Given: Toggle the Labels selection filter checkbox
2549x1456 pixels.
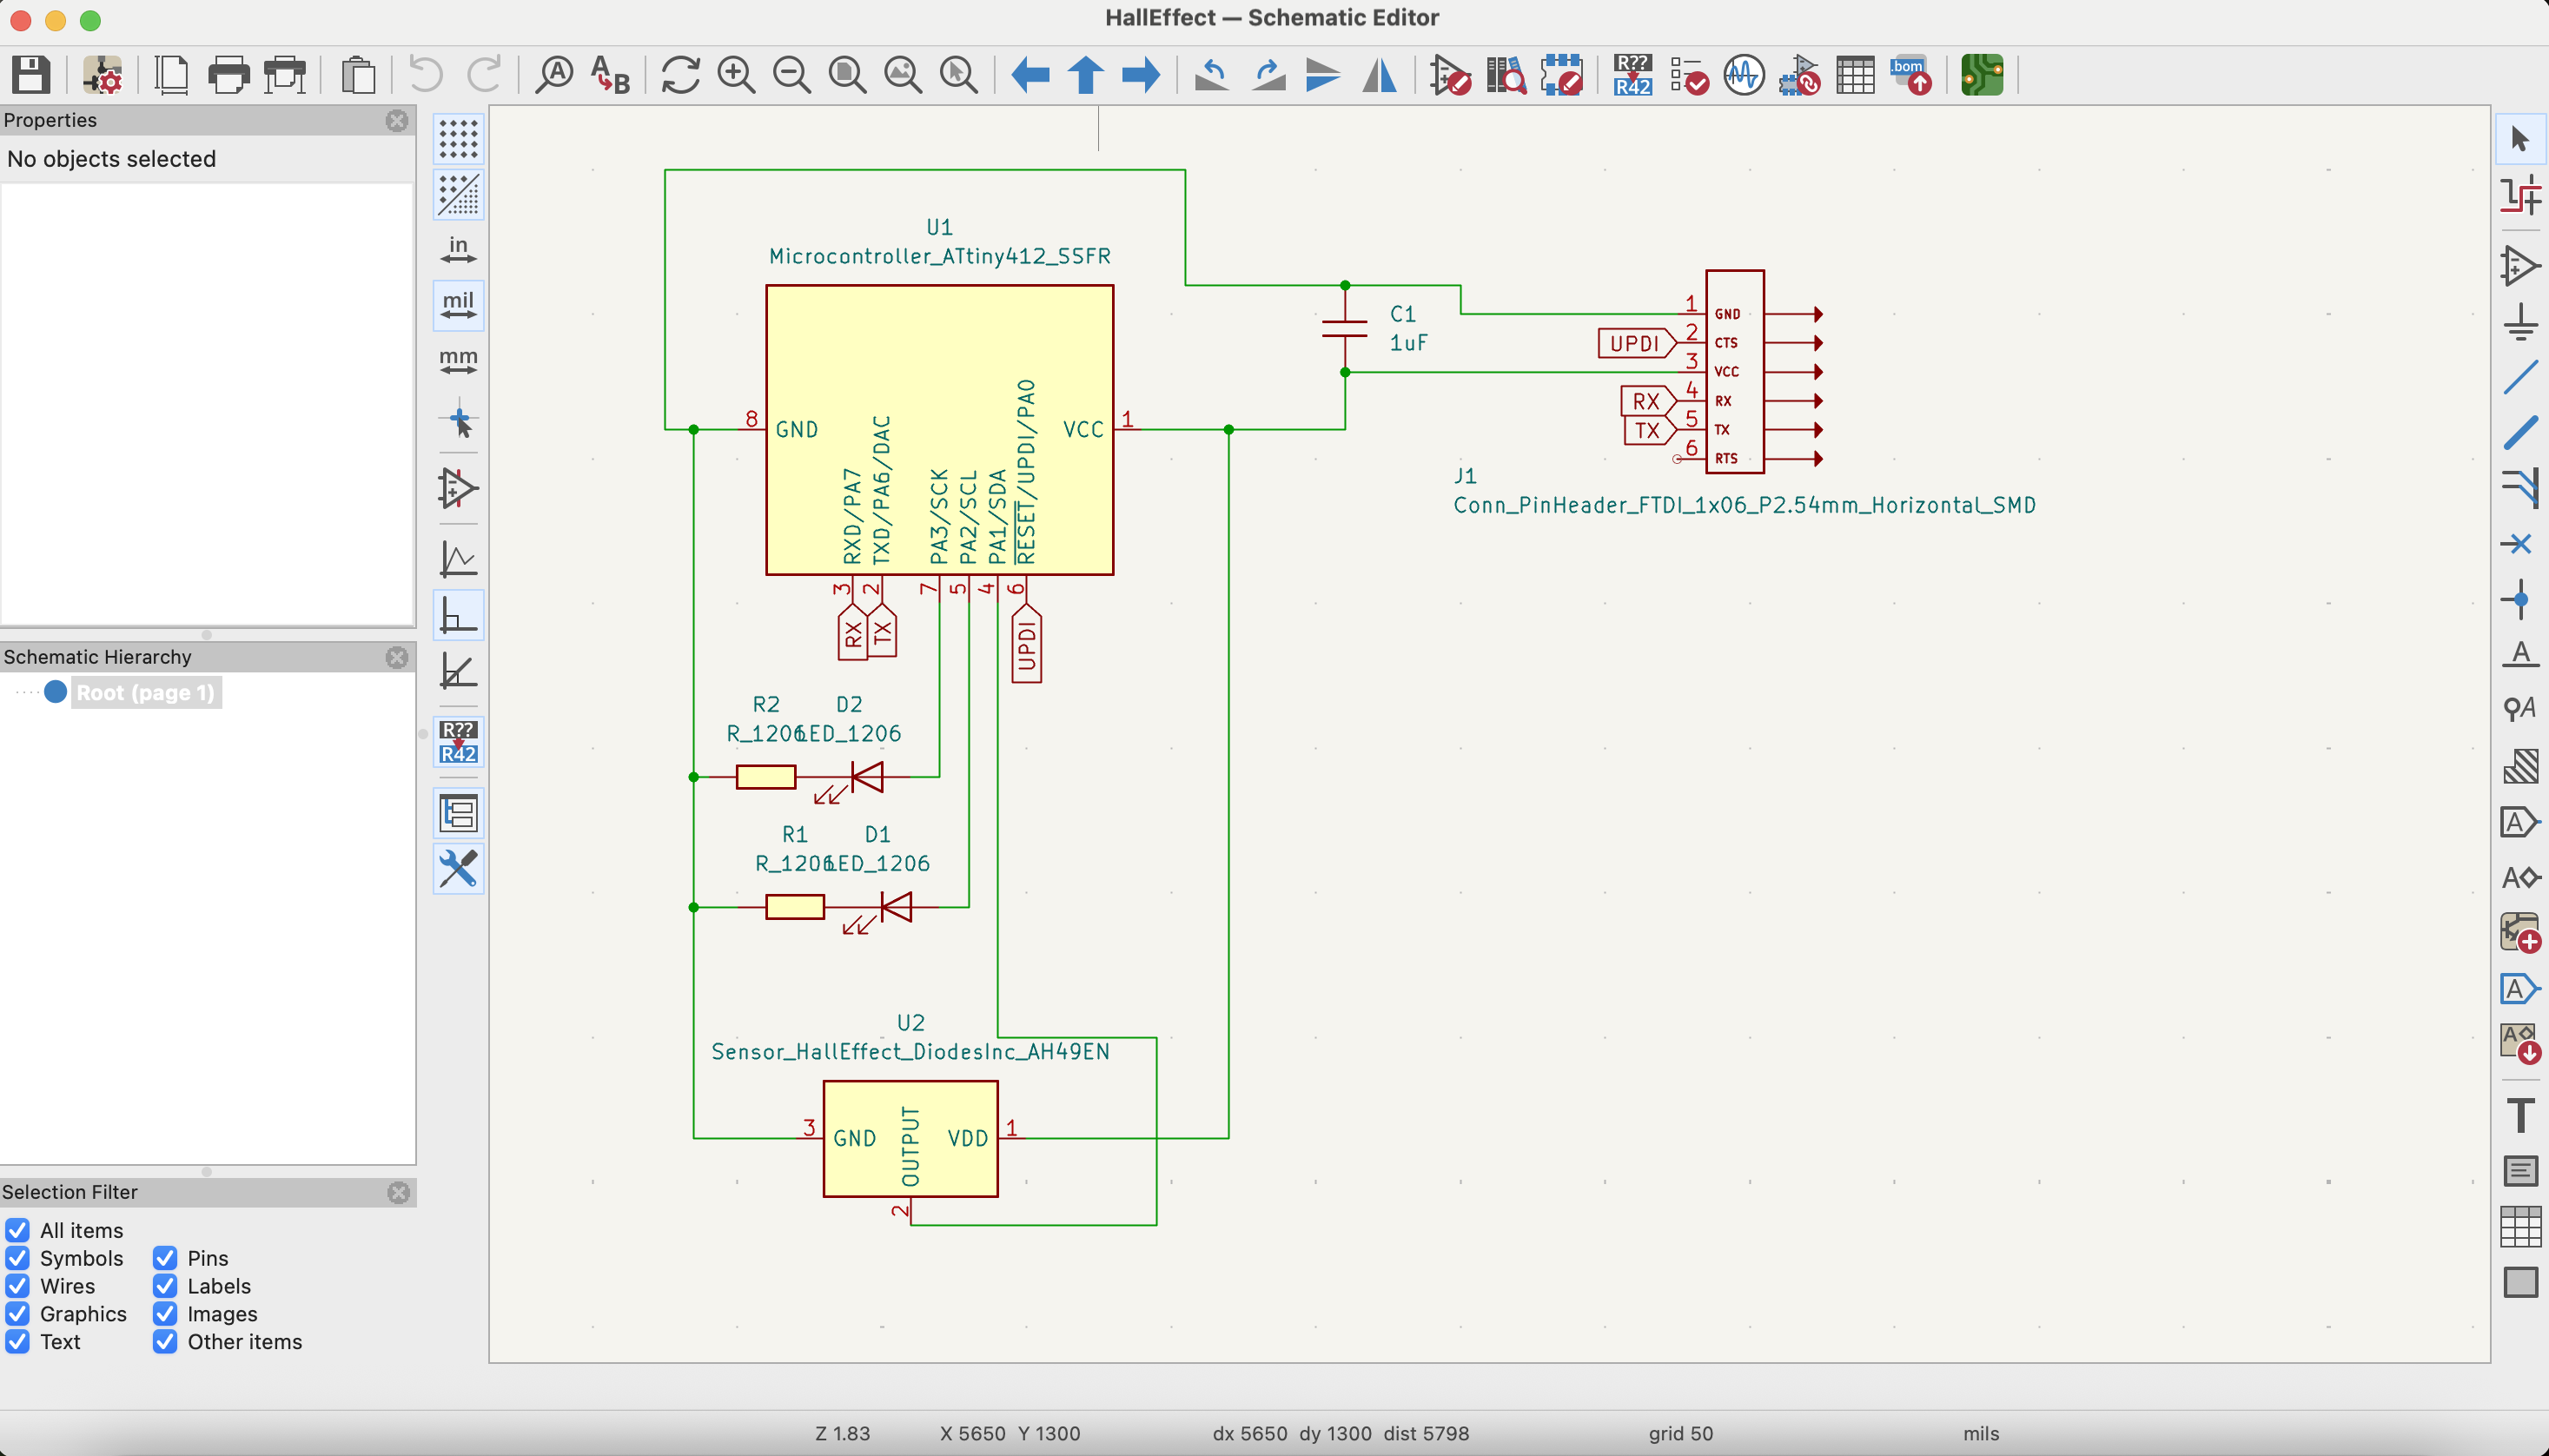Looking at the screenshot, I should (x=165, y=1286).
